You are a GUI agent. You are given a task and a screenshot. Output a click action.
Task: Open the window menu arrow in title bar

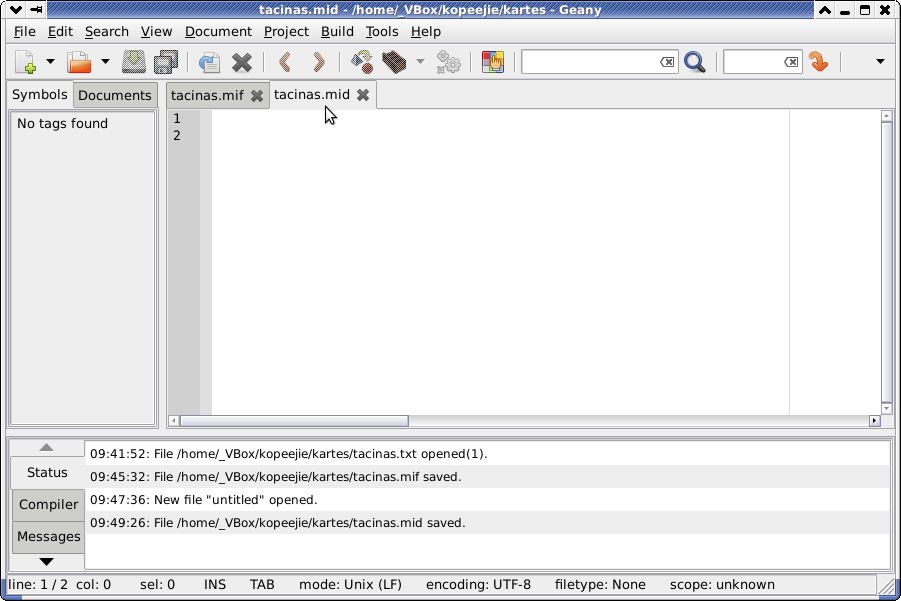pos(16,9)
